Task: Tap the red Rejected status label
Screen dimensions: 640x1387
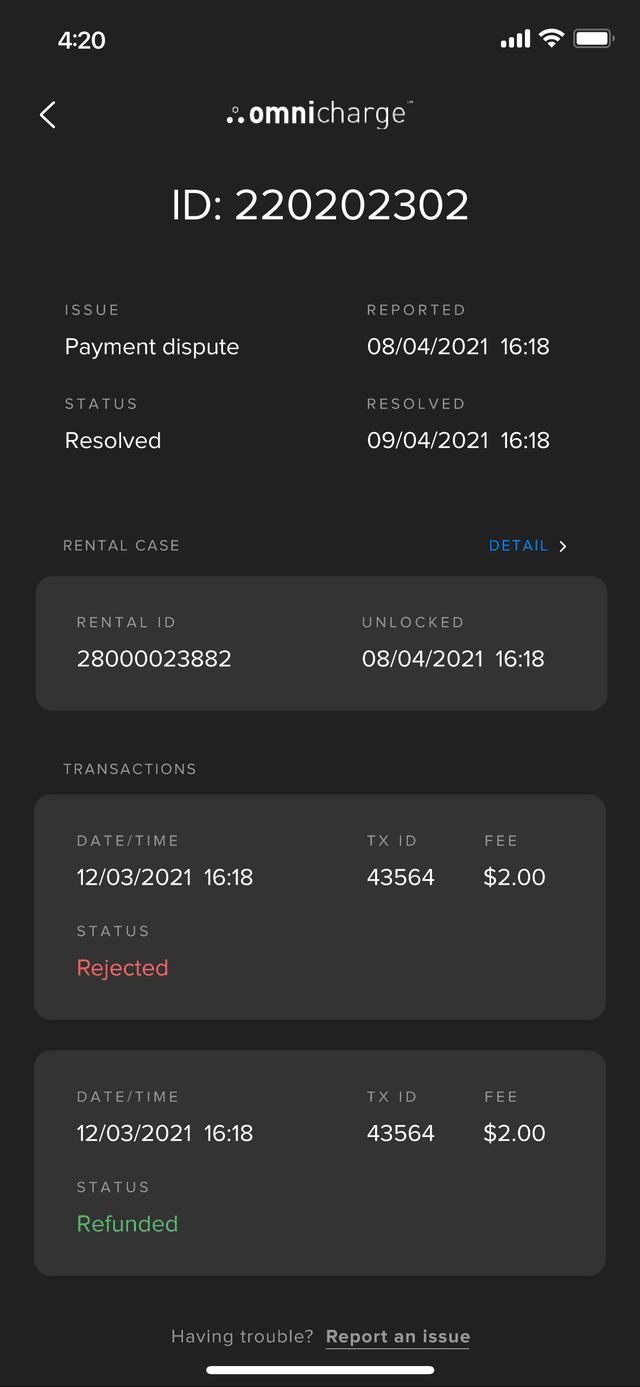Action: point(122,968)
